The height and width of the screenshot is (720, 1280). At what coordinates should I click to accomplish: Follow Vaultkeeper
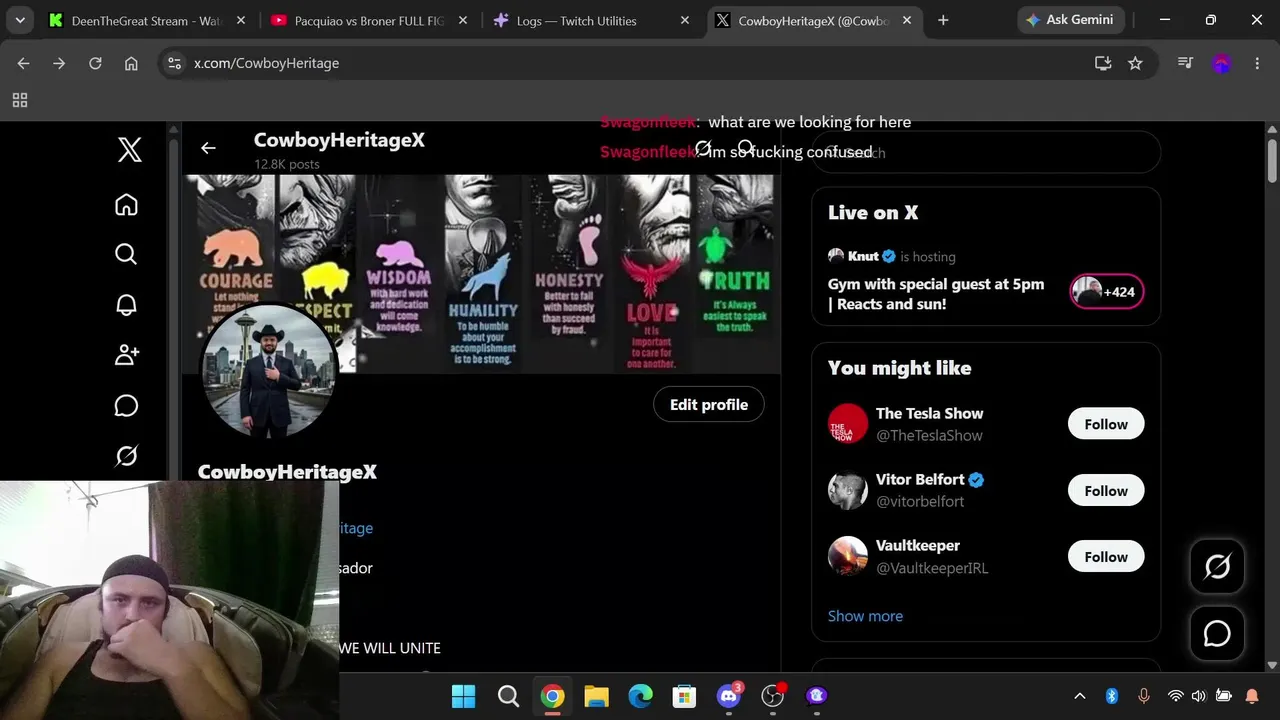pyautogui.click(x=1106, y=557)
